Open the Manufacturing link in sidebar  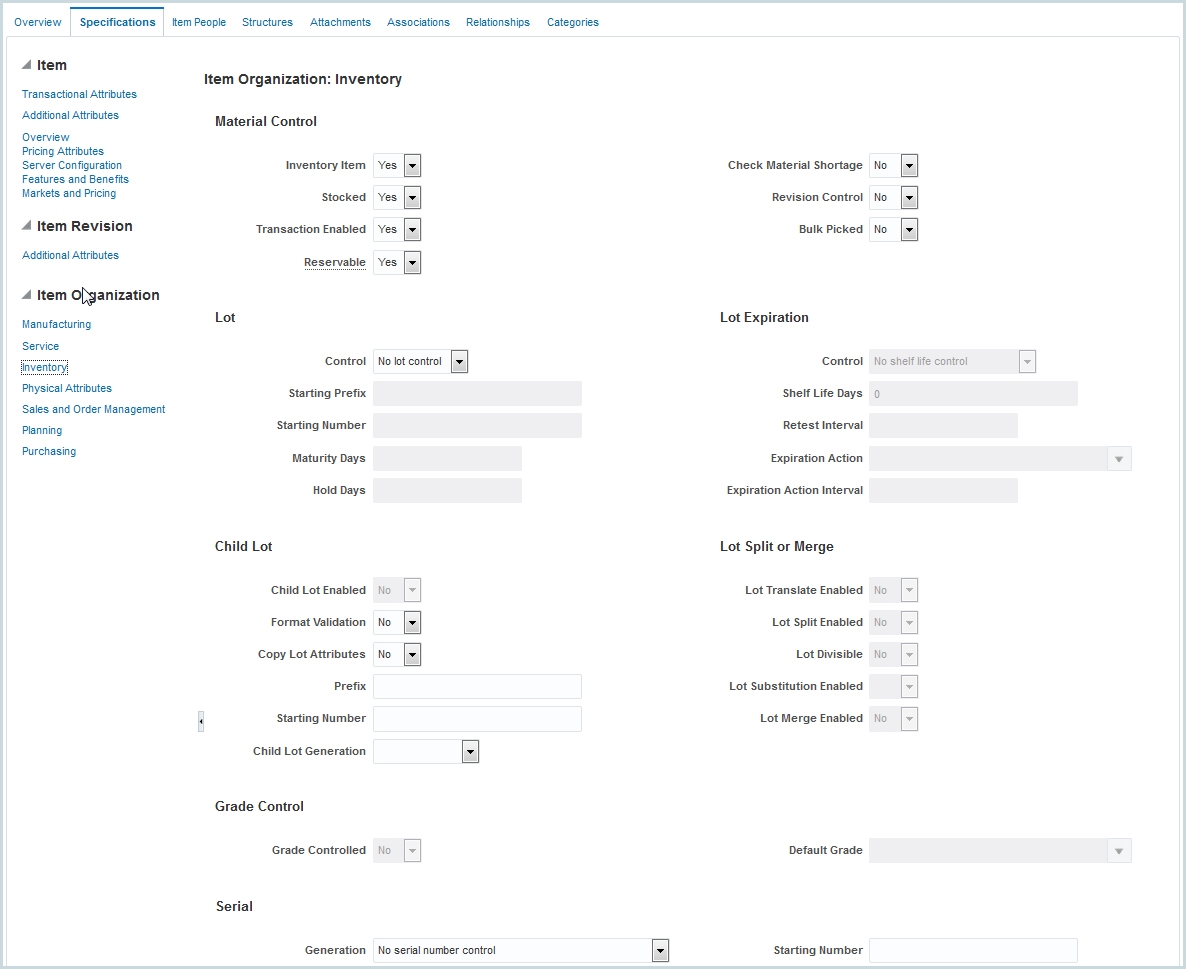pyautogui.click(x=56, y=324)
